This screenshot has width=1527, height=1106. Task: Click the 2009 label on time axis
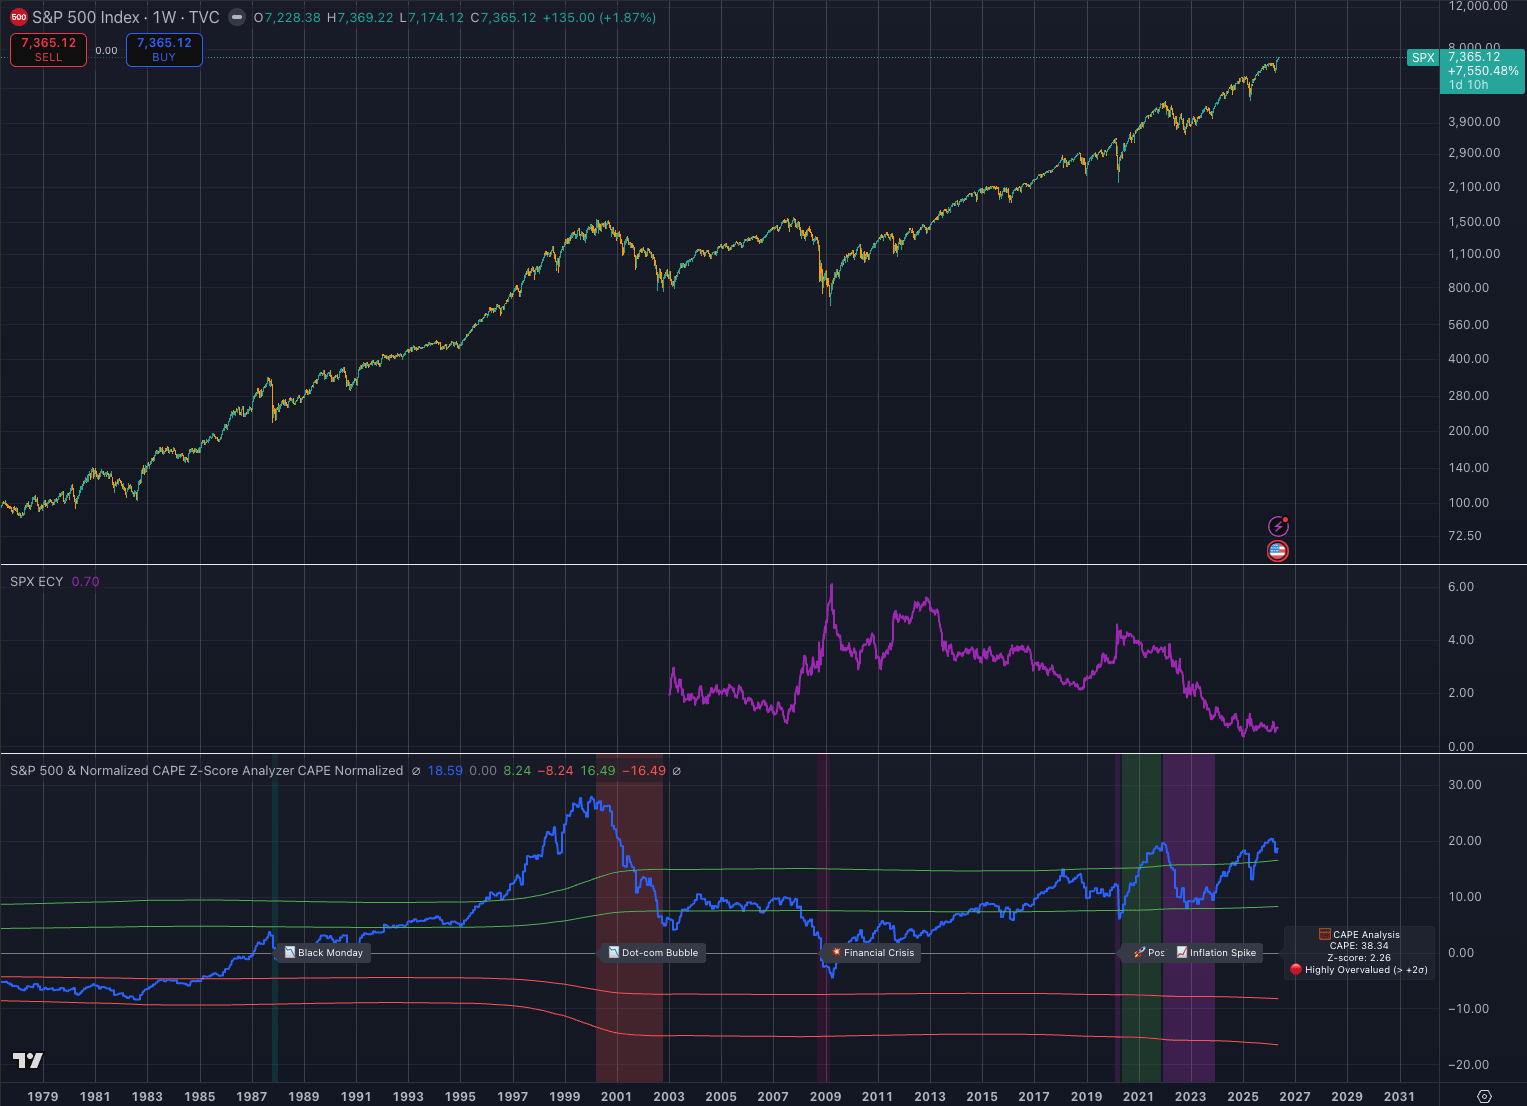click(x=825, y=1096)
